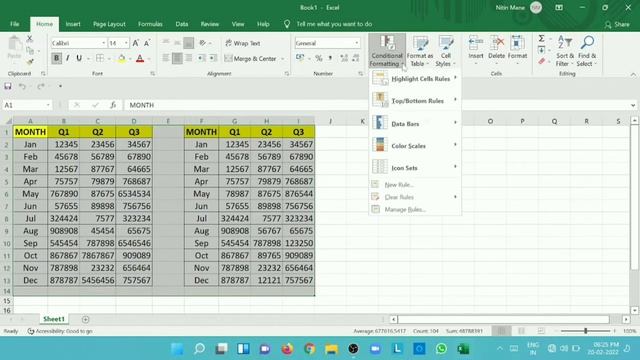Open the Font size dropdown
The image size is (640, 360).
(126, 43)
